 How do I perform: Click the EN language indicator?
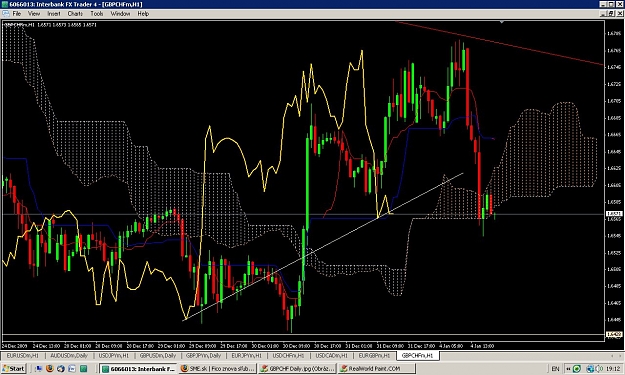coord(555,369)
